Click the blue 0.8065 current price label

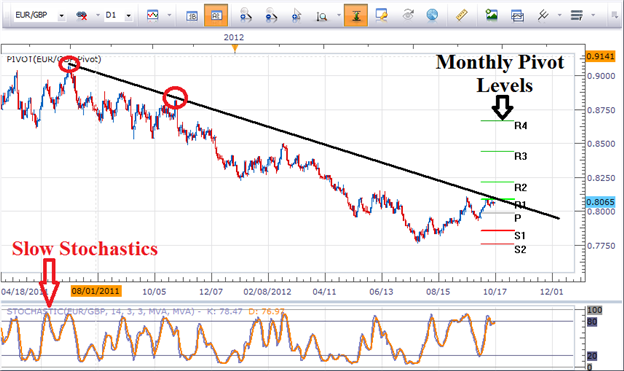click(x=601, y=202)
